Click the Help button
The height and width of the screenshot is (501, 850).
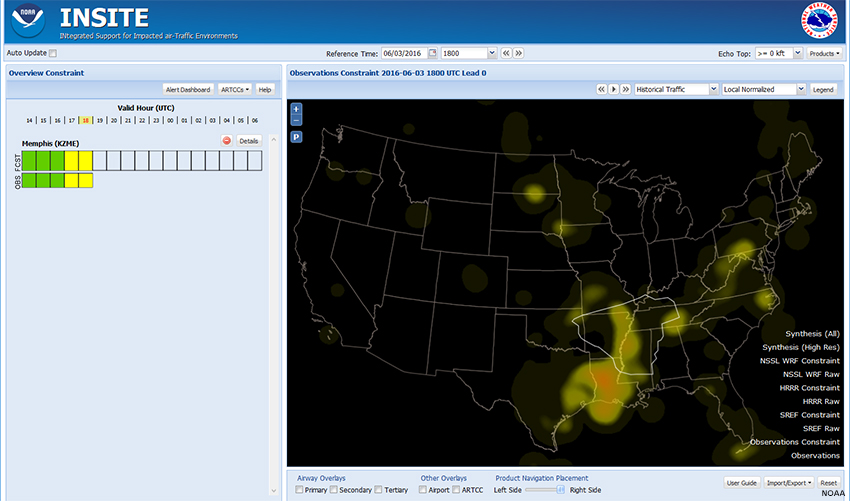pos(265,89)
